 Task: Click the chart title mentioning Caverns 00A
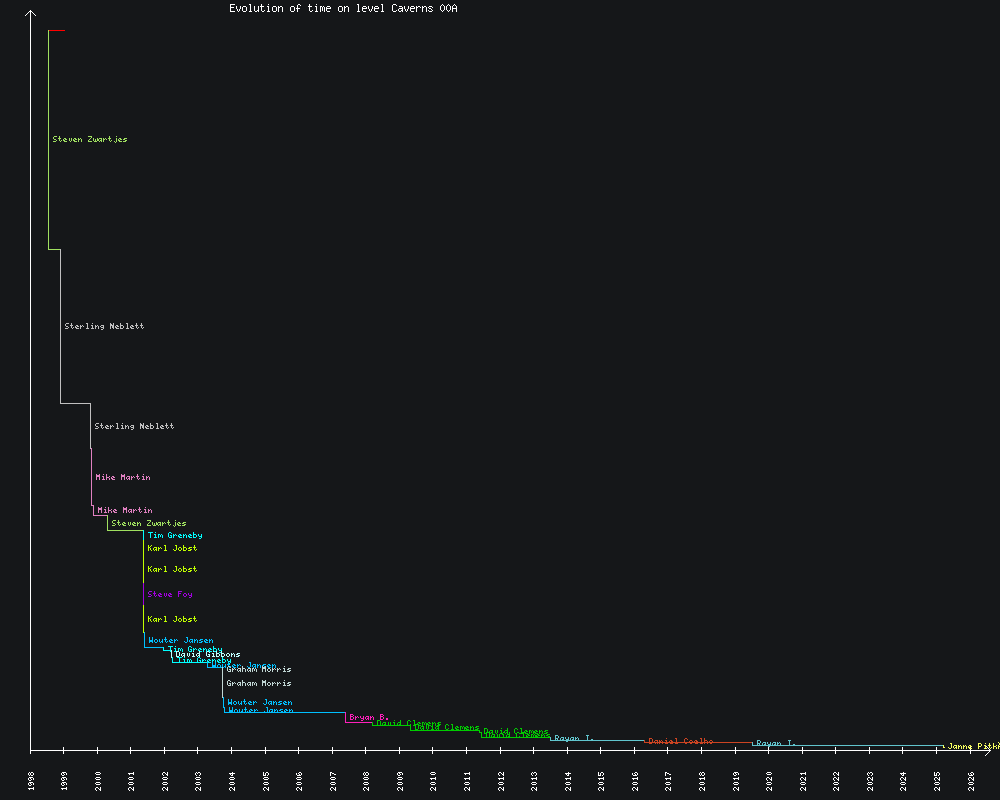pos(343,8)
